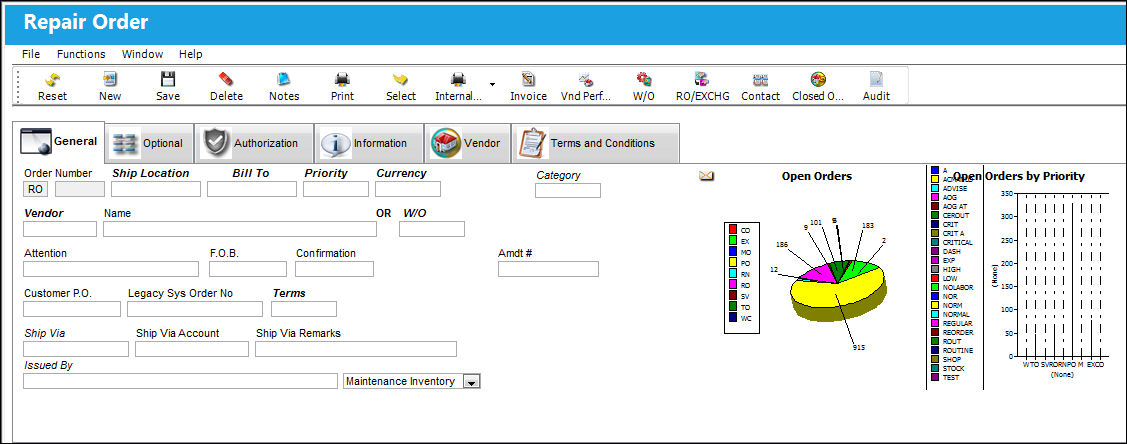Image resolution: width=1127 pixels, height=444 pixels.
Task: Click the Ship Via input field
Action: tap(76, 349)
